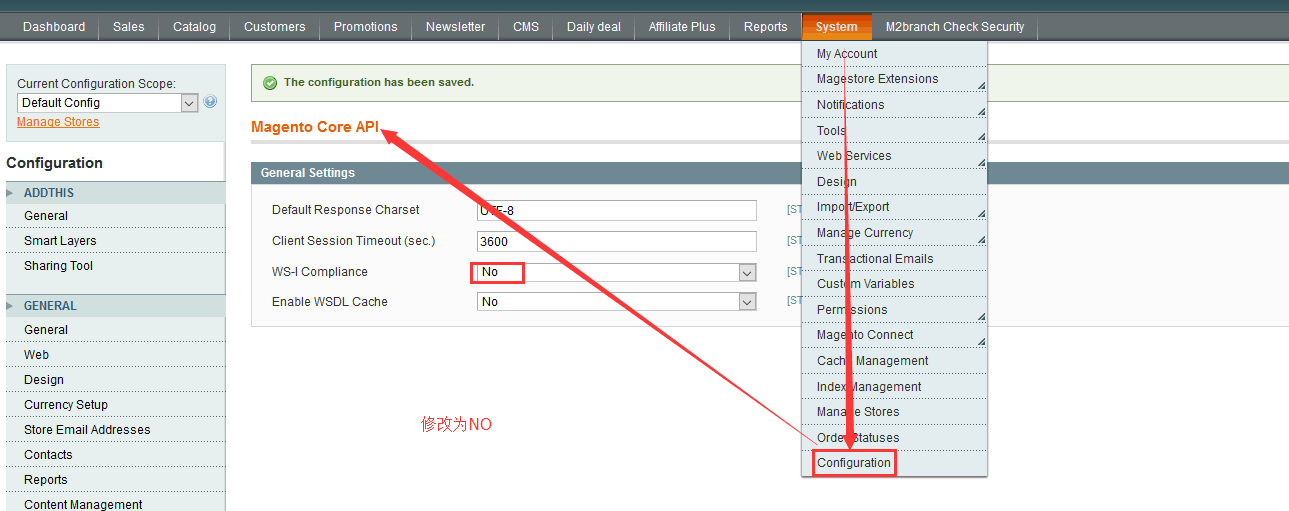Open the M2branch Check Security menu

coord(954,27)
